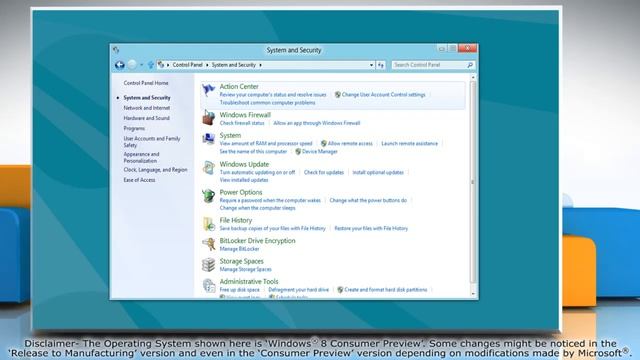
Task: Open the Administrative Tools icon
Action: tap(209, 285)
